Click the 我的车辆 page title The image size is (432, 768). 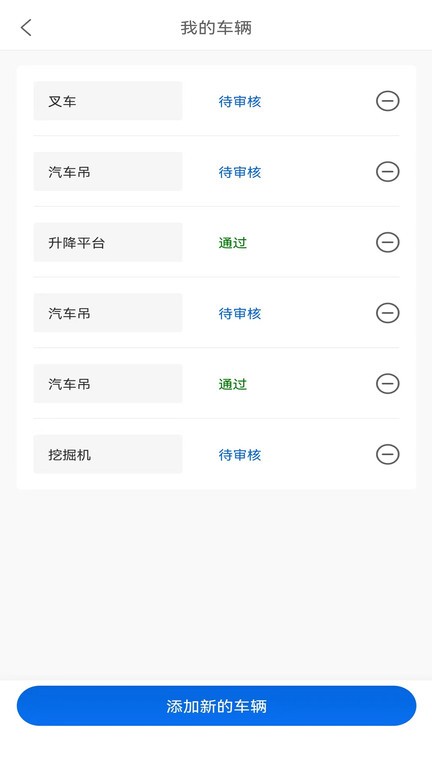coord(216,28)
